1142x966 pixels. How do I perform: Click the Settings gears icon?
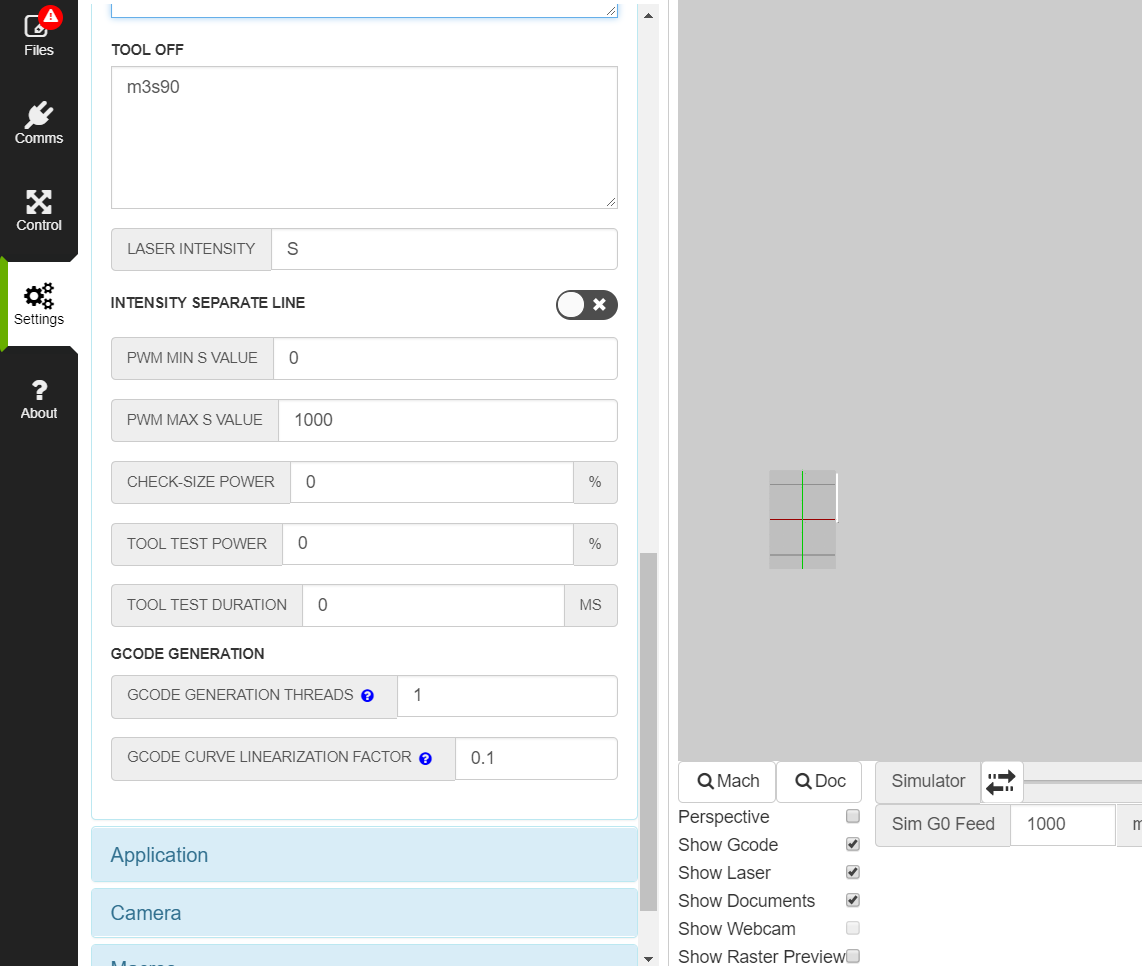pyautogui.click(x=39, y=297)
